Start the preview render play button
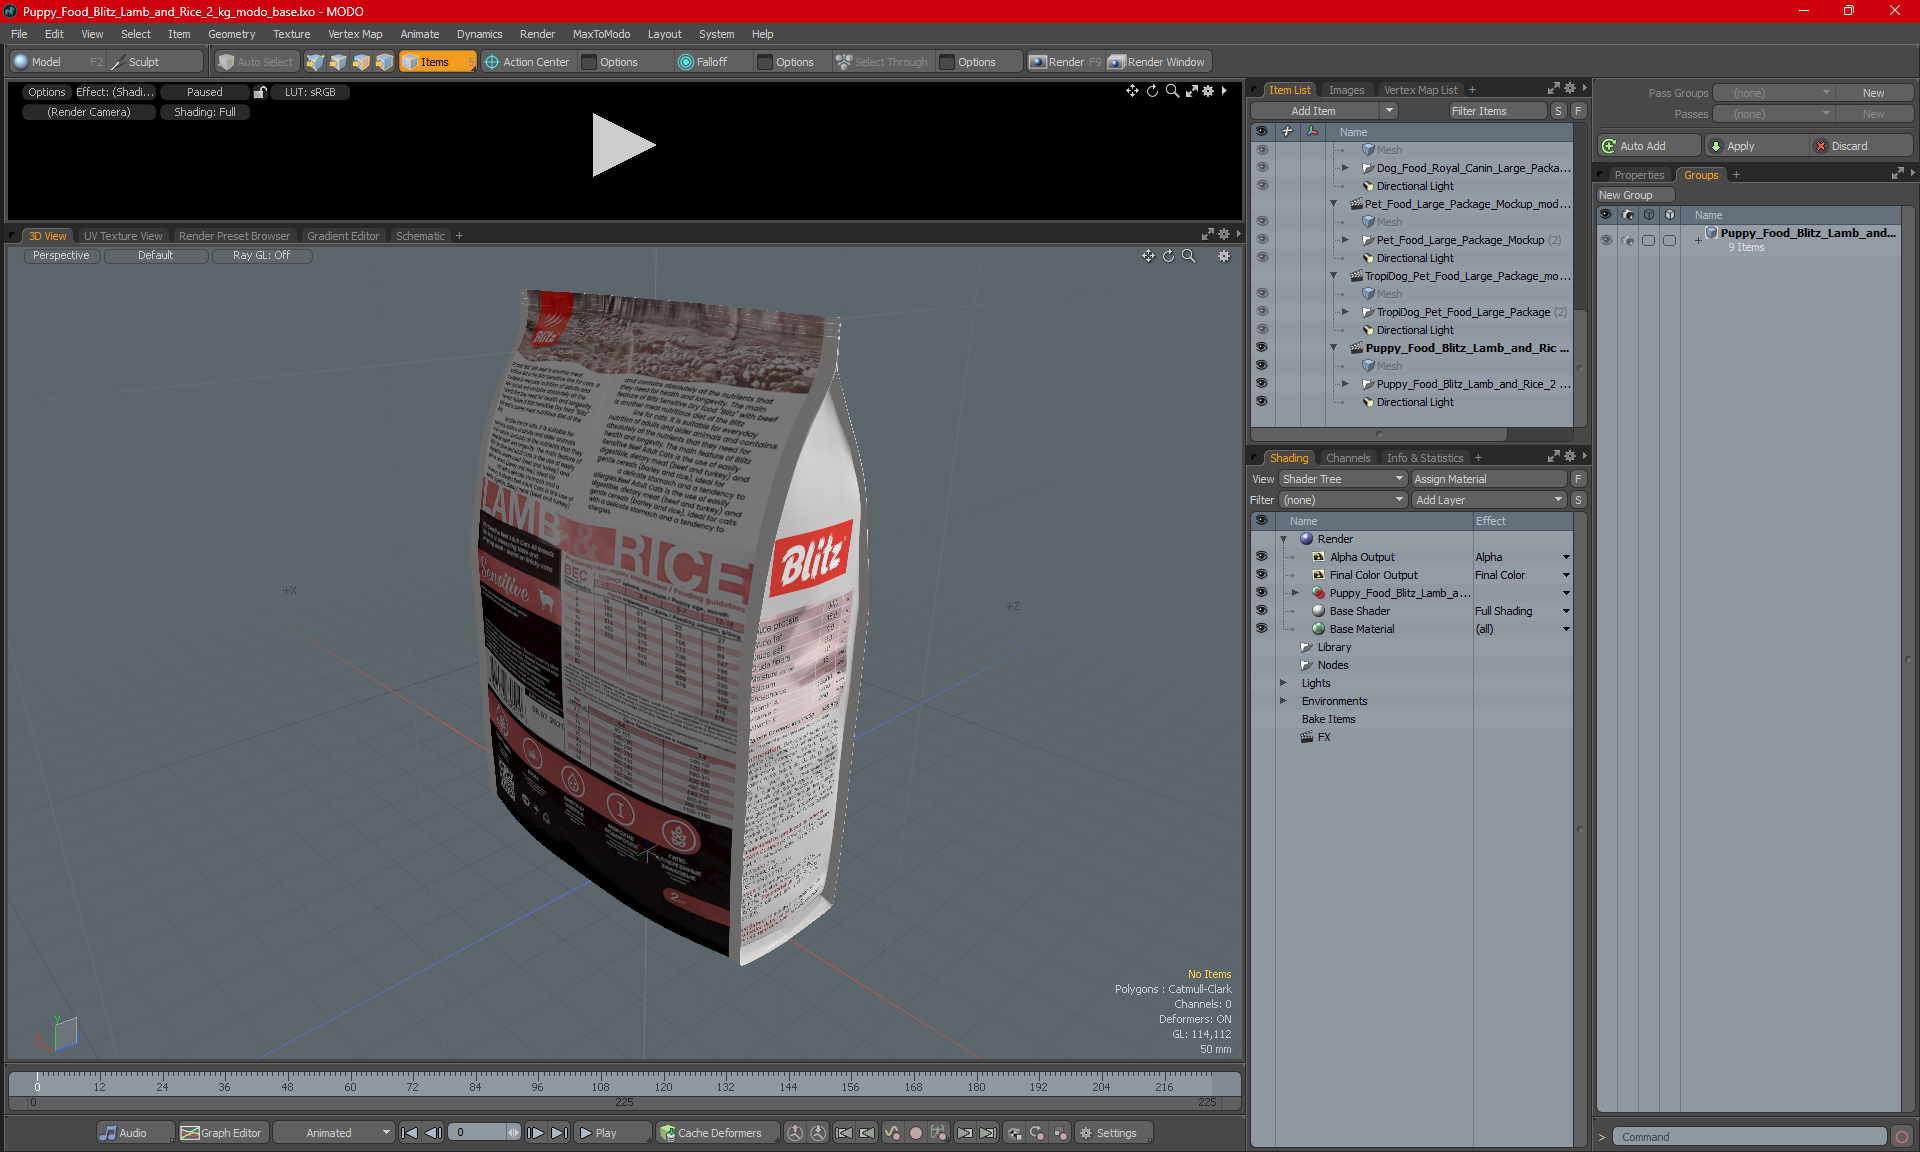The height and width of the screenshot is (1152, 1920). pyautogui.click(x=622, y=145)
